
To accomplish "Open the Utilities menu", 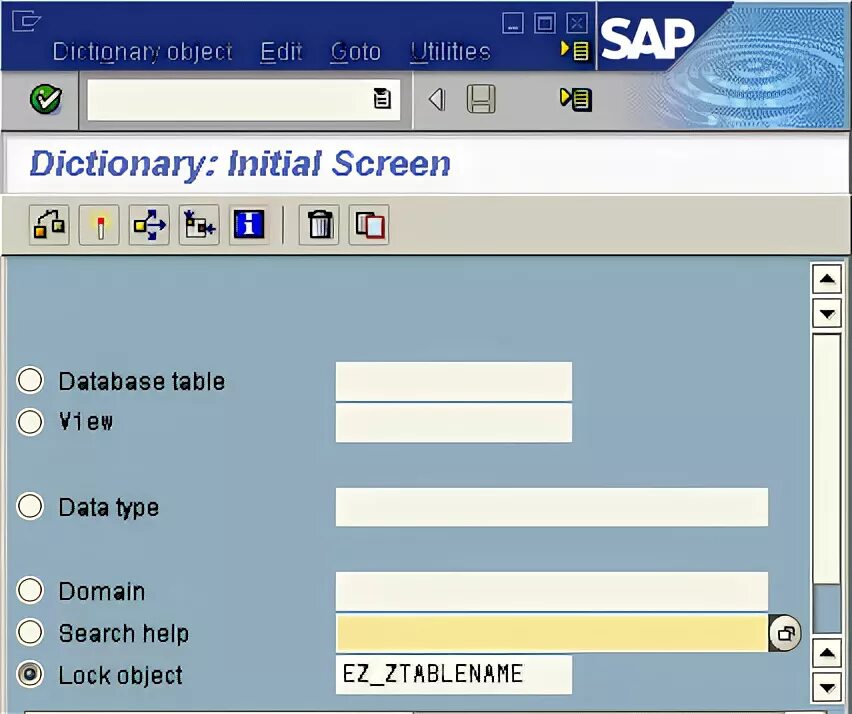I will point(450,52).
